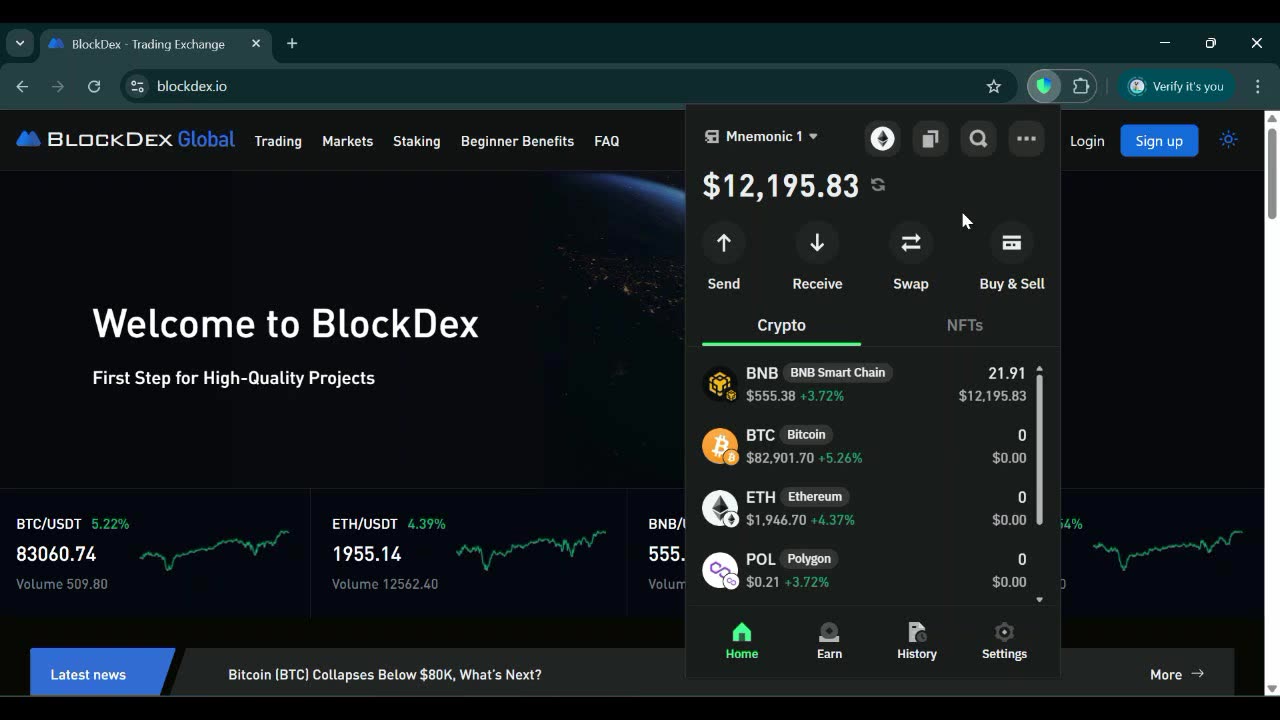Refresh the wallet balance icon
Viewport: 1280px width, 720px height.
878,185
